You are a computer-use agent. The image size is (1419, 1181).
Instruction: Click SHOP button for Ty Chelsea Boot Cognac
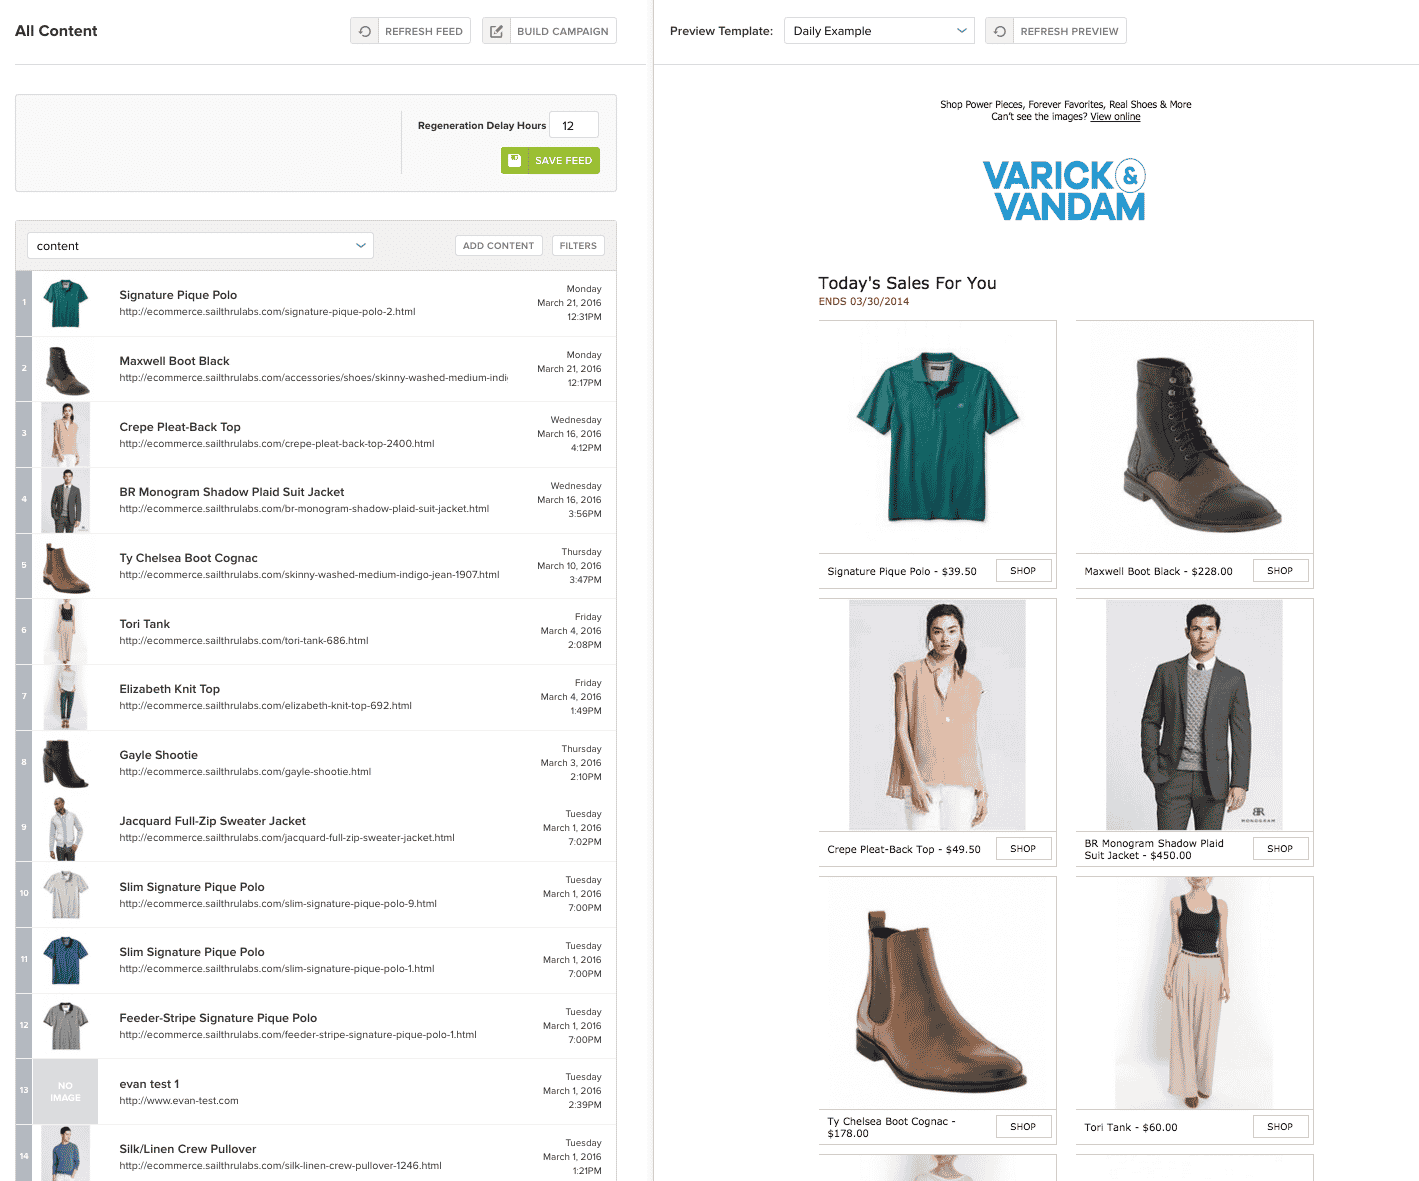click(1023, 1127)
